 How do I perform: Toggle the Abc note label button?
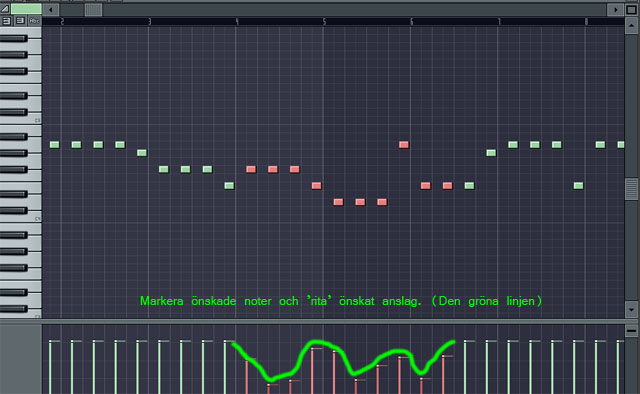pos(34,21)
